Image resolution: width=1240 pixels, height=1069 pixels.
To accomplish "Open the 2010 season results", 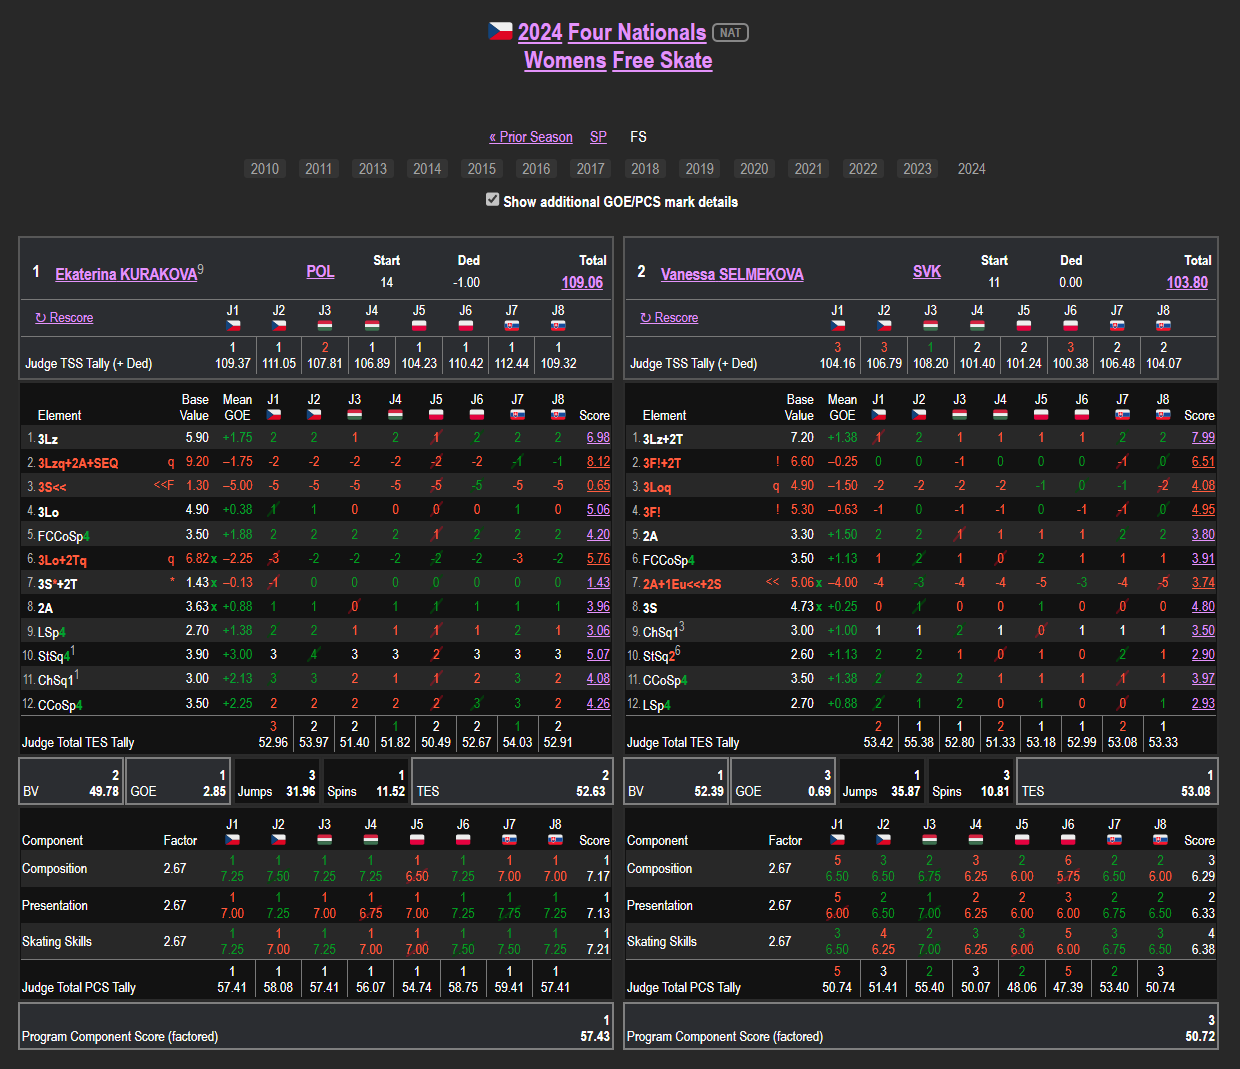I will [x=265, y=169].
